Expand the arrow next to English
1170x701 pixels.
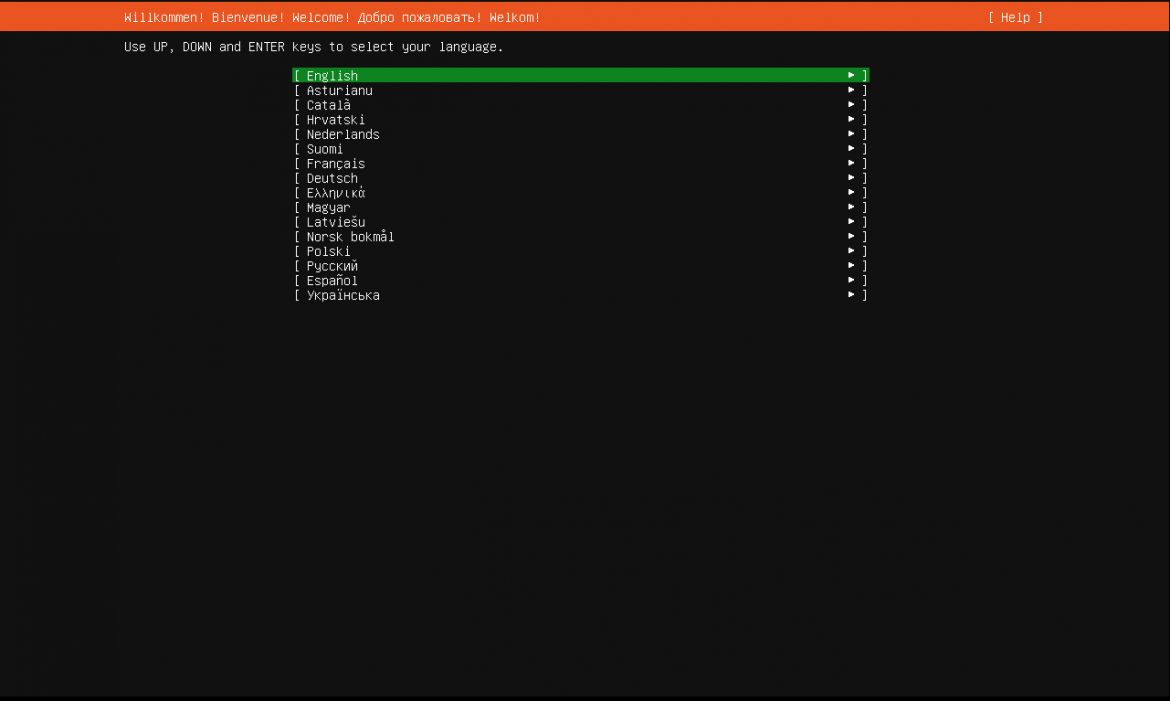[851, 75]
